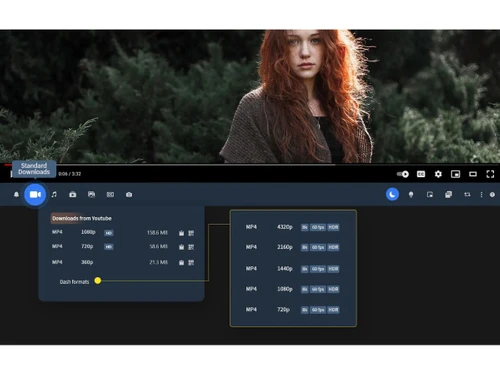The image size is (500, 375).
Task: Select the MP4 360p 21.3 MB download row
Action: point(123,262)
